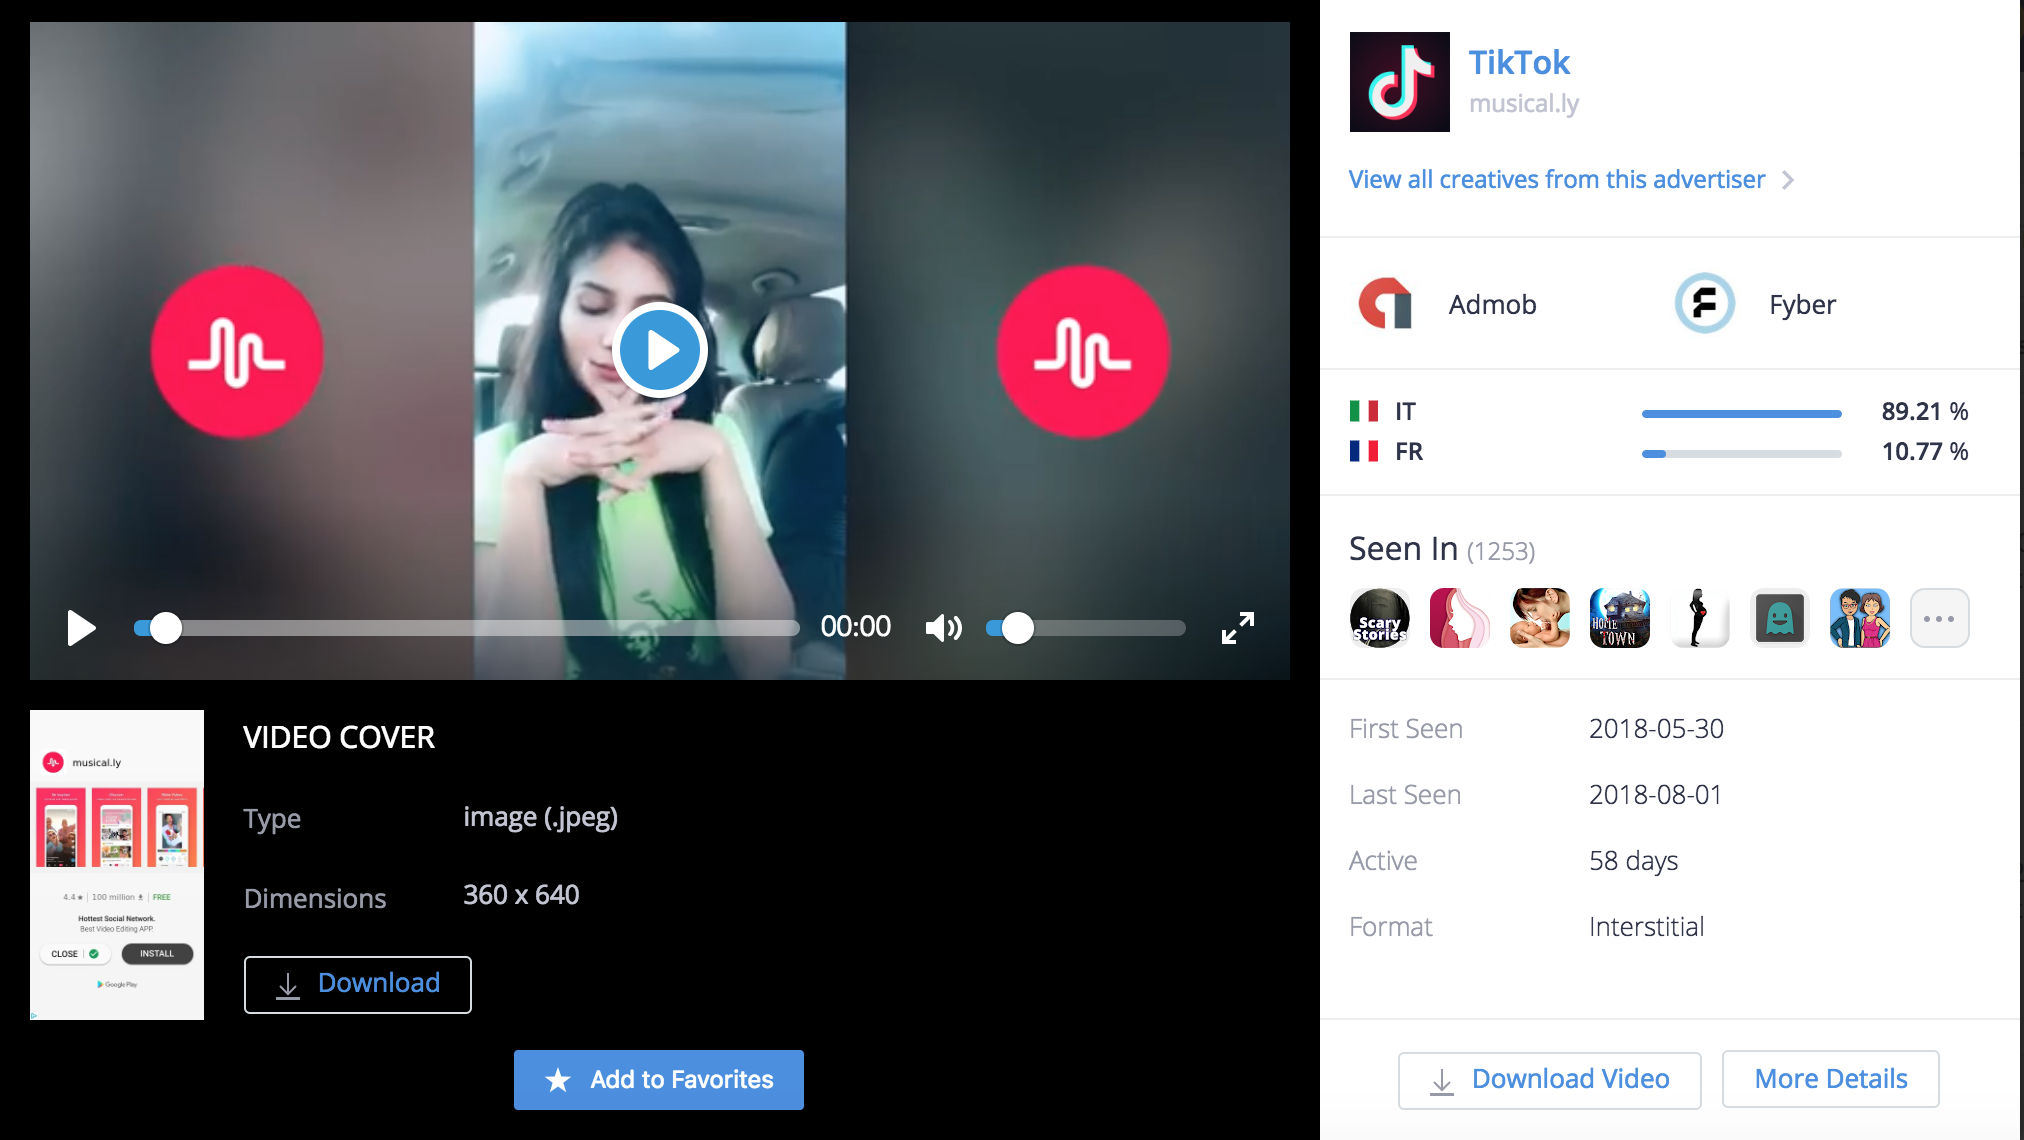Select the Fyber network icon

(x=1705, y=303)
